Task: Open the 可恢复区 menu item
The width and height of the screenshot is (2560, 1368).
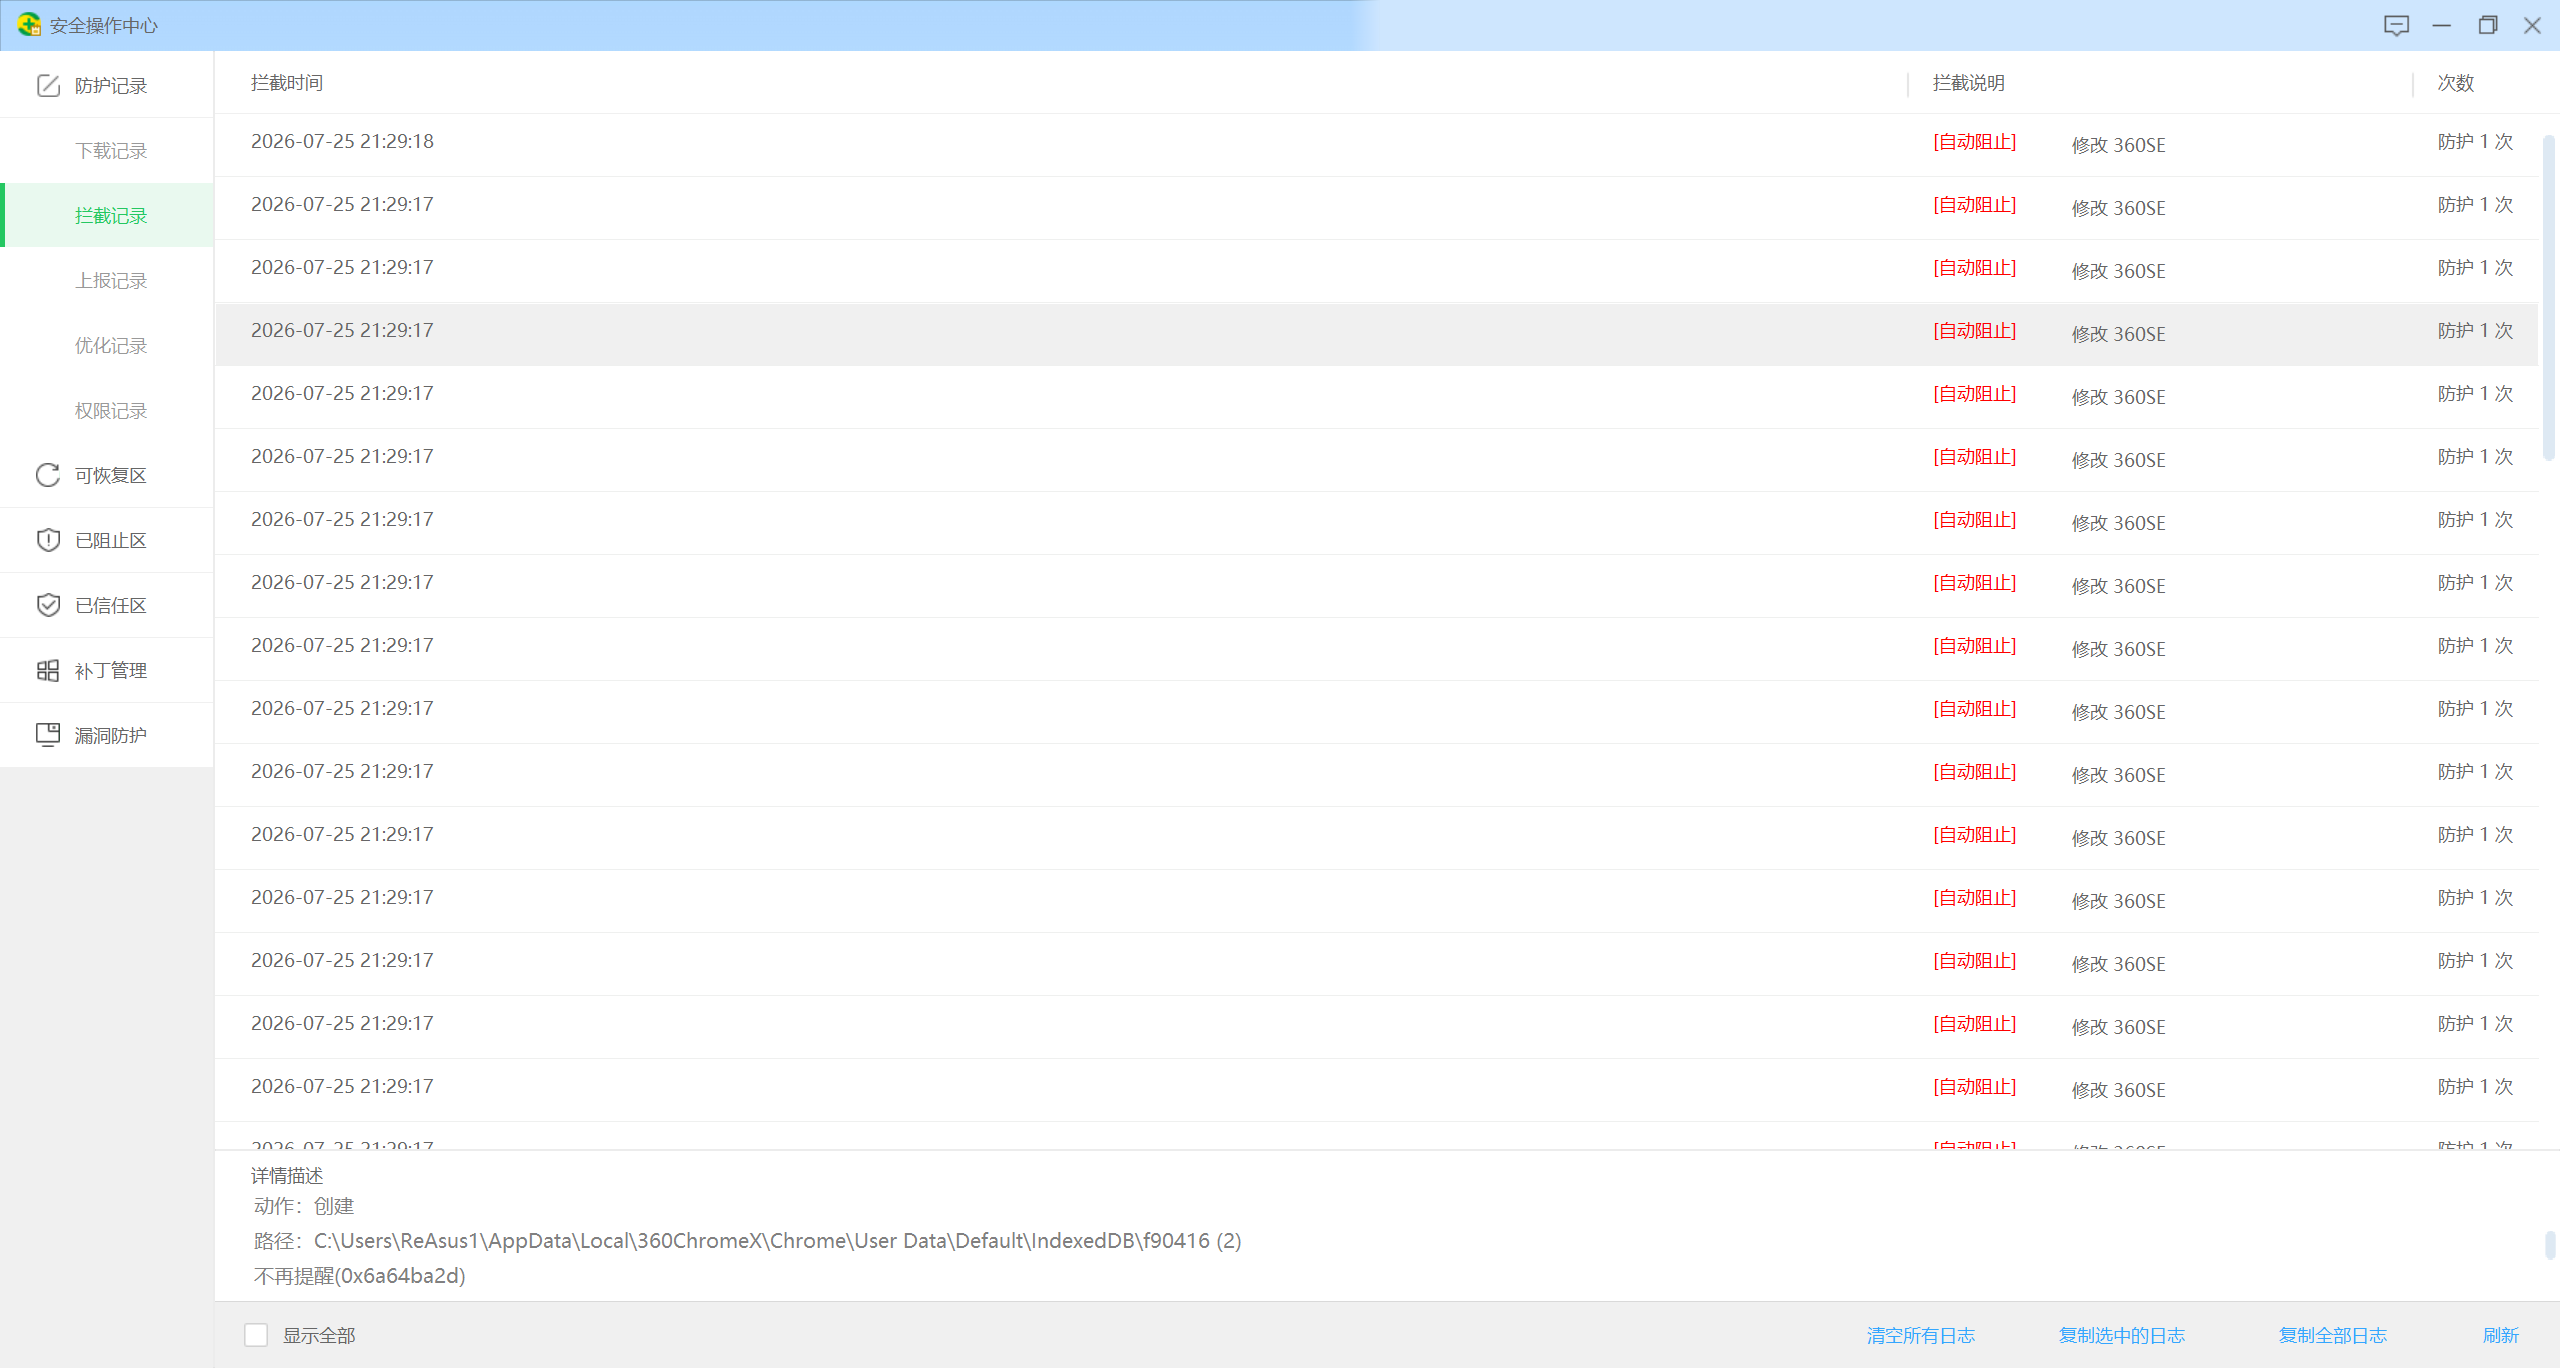Action: 107,475
